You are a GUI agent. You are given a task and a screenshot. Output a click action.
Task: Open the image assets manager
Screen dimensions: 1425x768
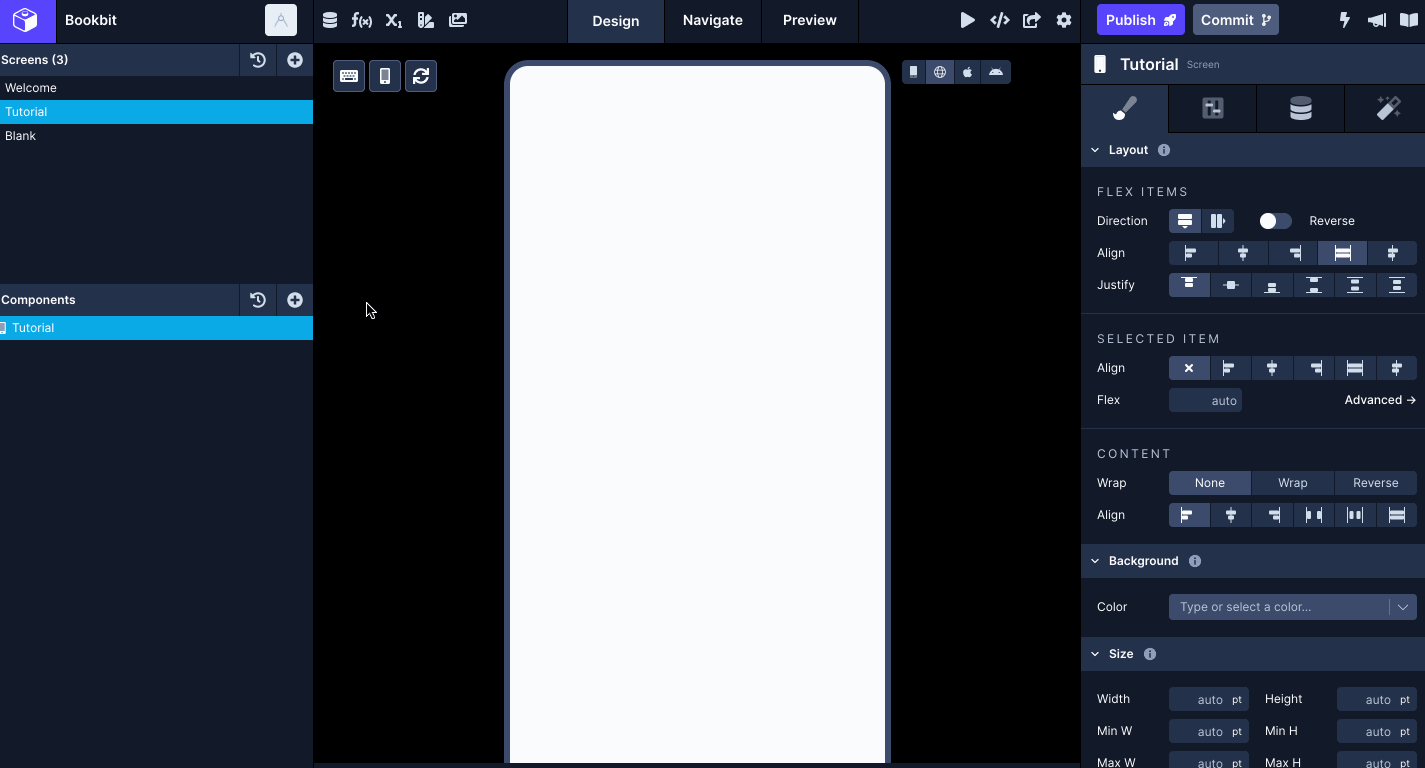pyautogui.click(x=458, y=19)
